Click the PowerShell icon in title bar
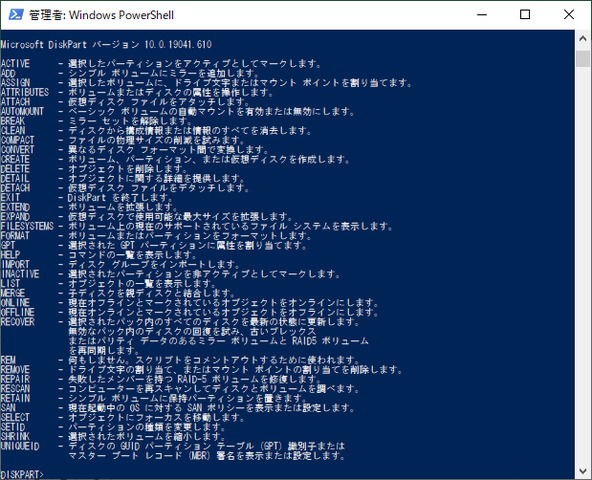This screenshot has width=592, height=480. click(x=16, y=15)
